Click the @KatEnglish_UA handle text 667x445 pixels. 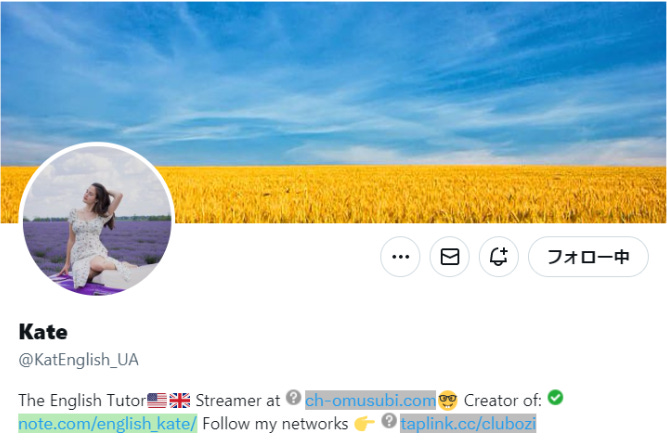point(78,360)
